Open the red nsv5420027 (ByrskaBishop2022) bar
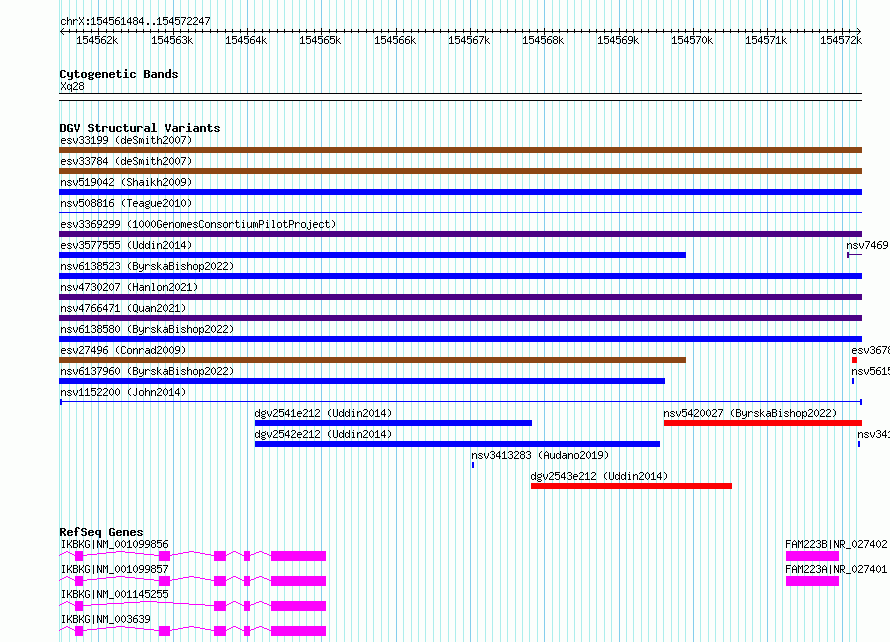The image size is (890, 642). (763, 423)
